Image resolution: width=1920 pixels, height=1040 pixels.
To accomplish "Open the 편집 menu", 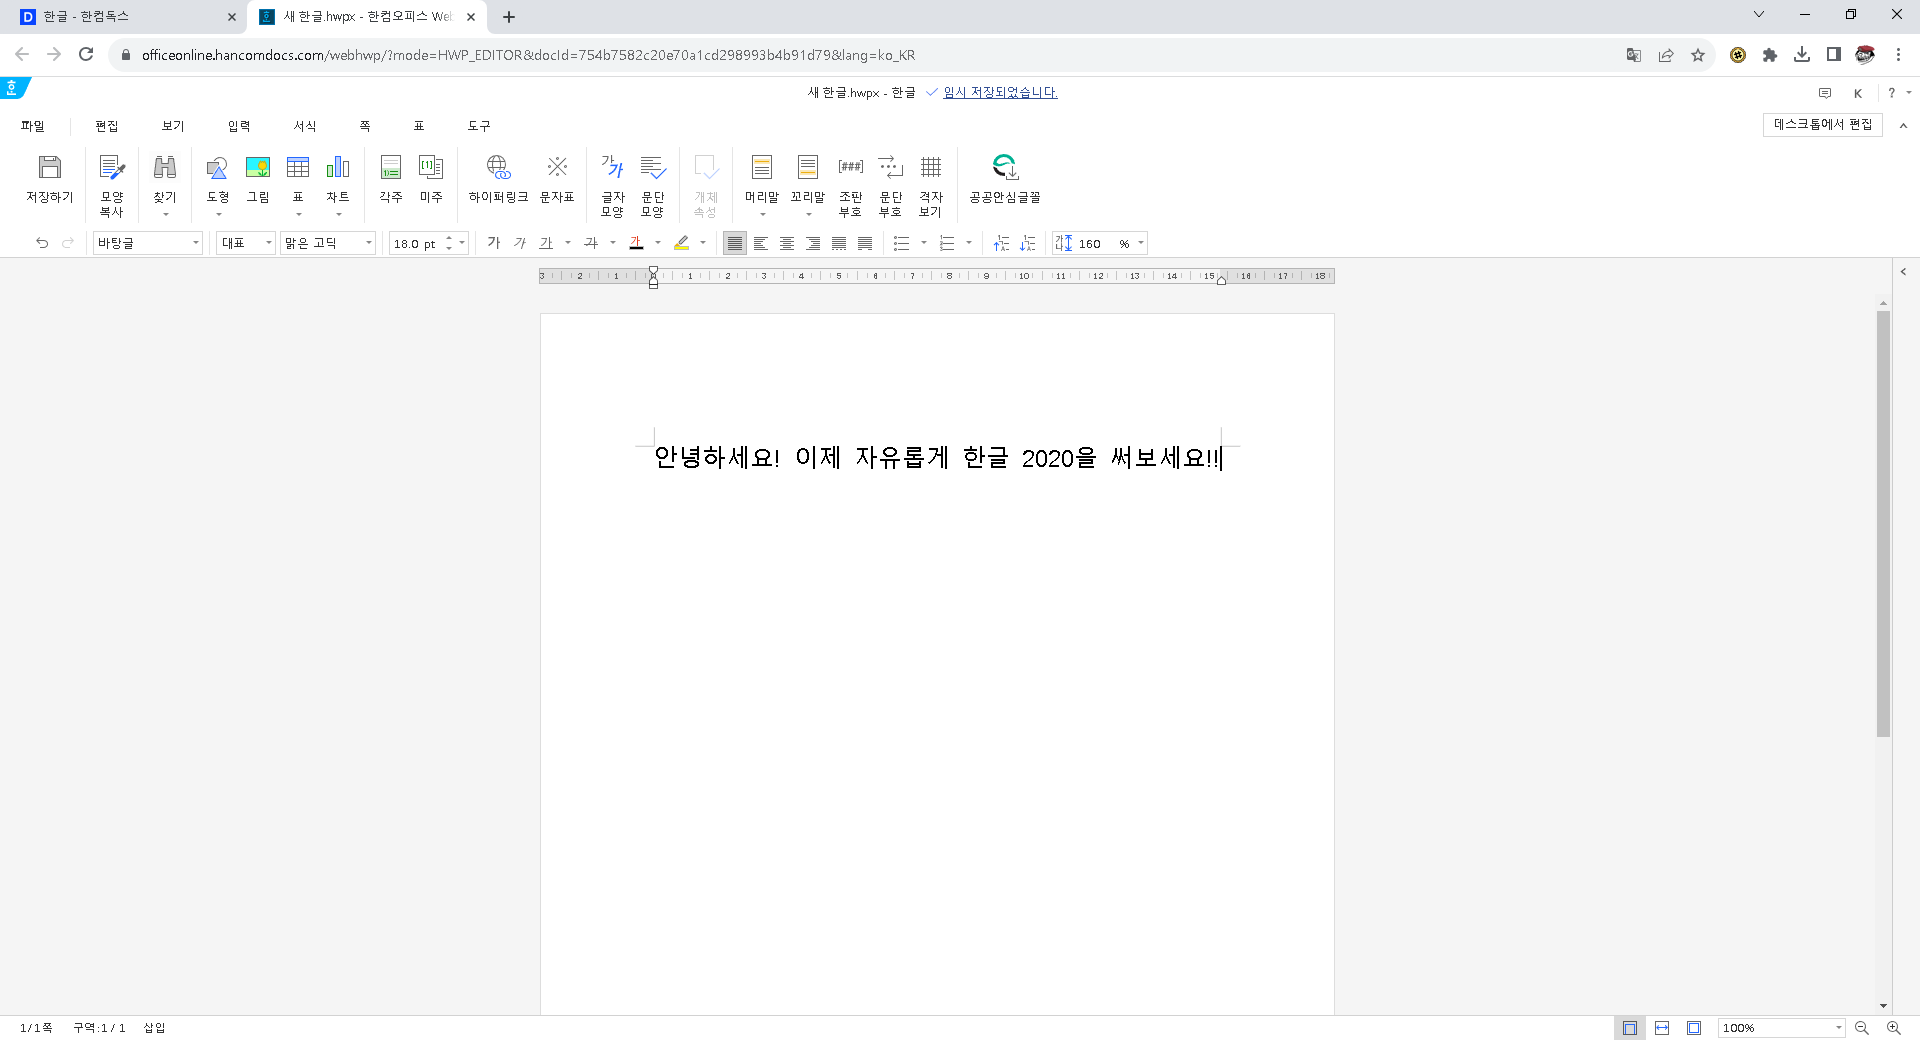I will 107,126.
